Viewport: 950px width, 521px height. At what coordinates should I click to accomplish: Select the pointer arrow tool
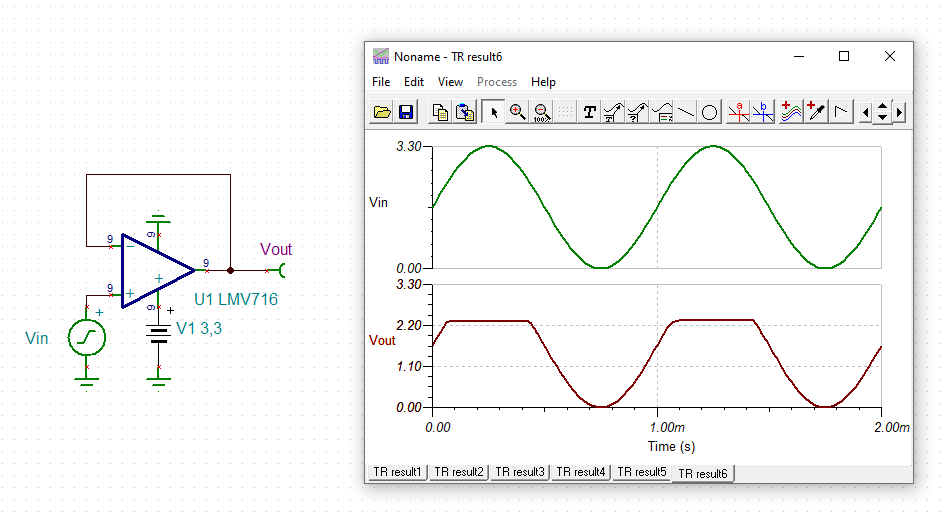(x=494, y=112)
